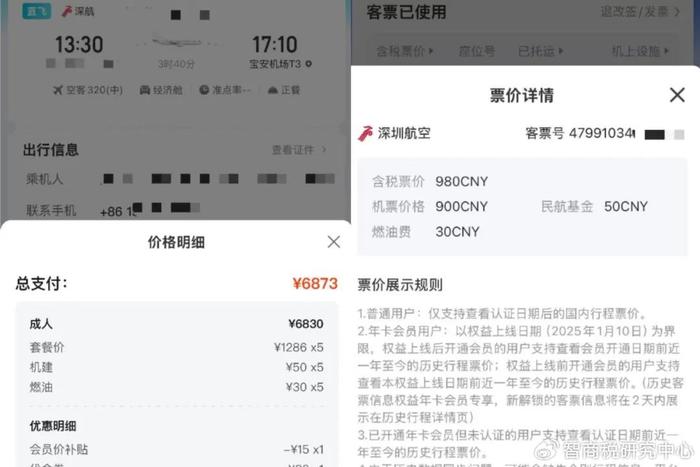Tap the clock icon beside 准点率
The height and width of the screenshot is (467, 700).
point(204,90)
